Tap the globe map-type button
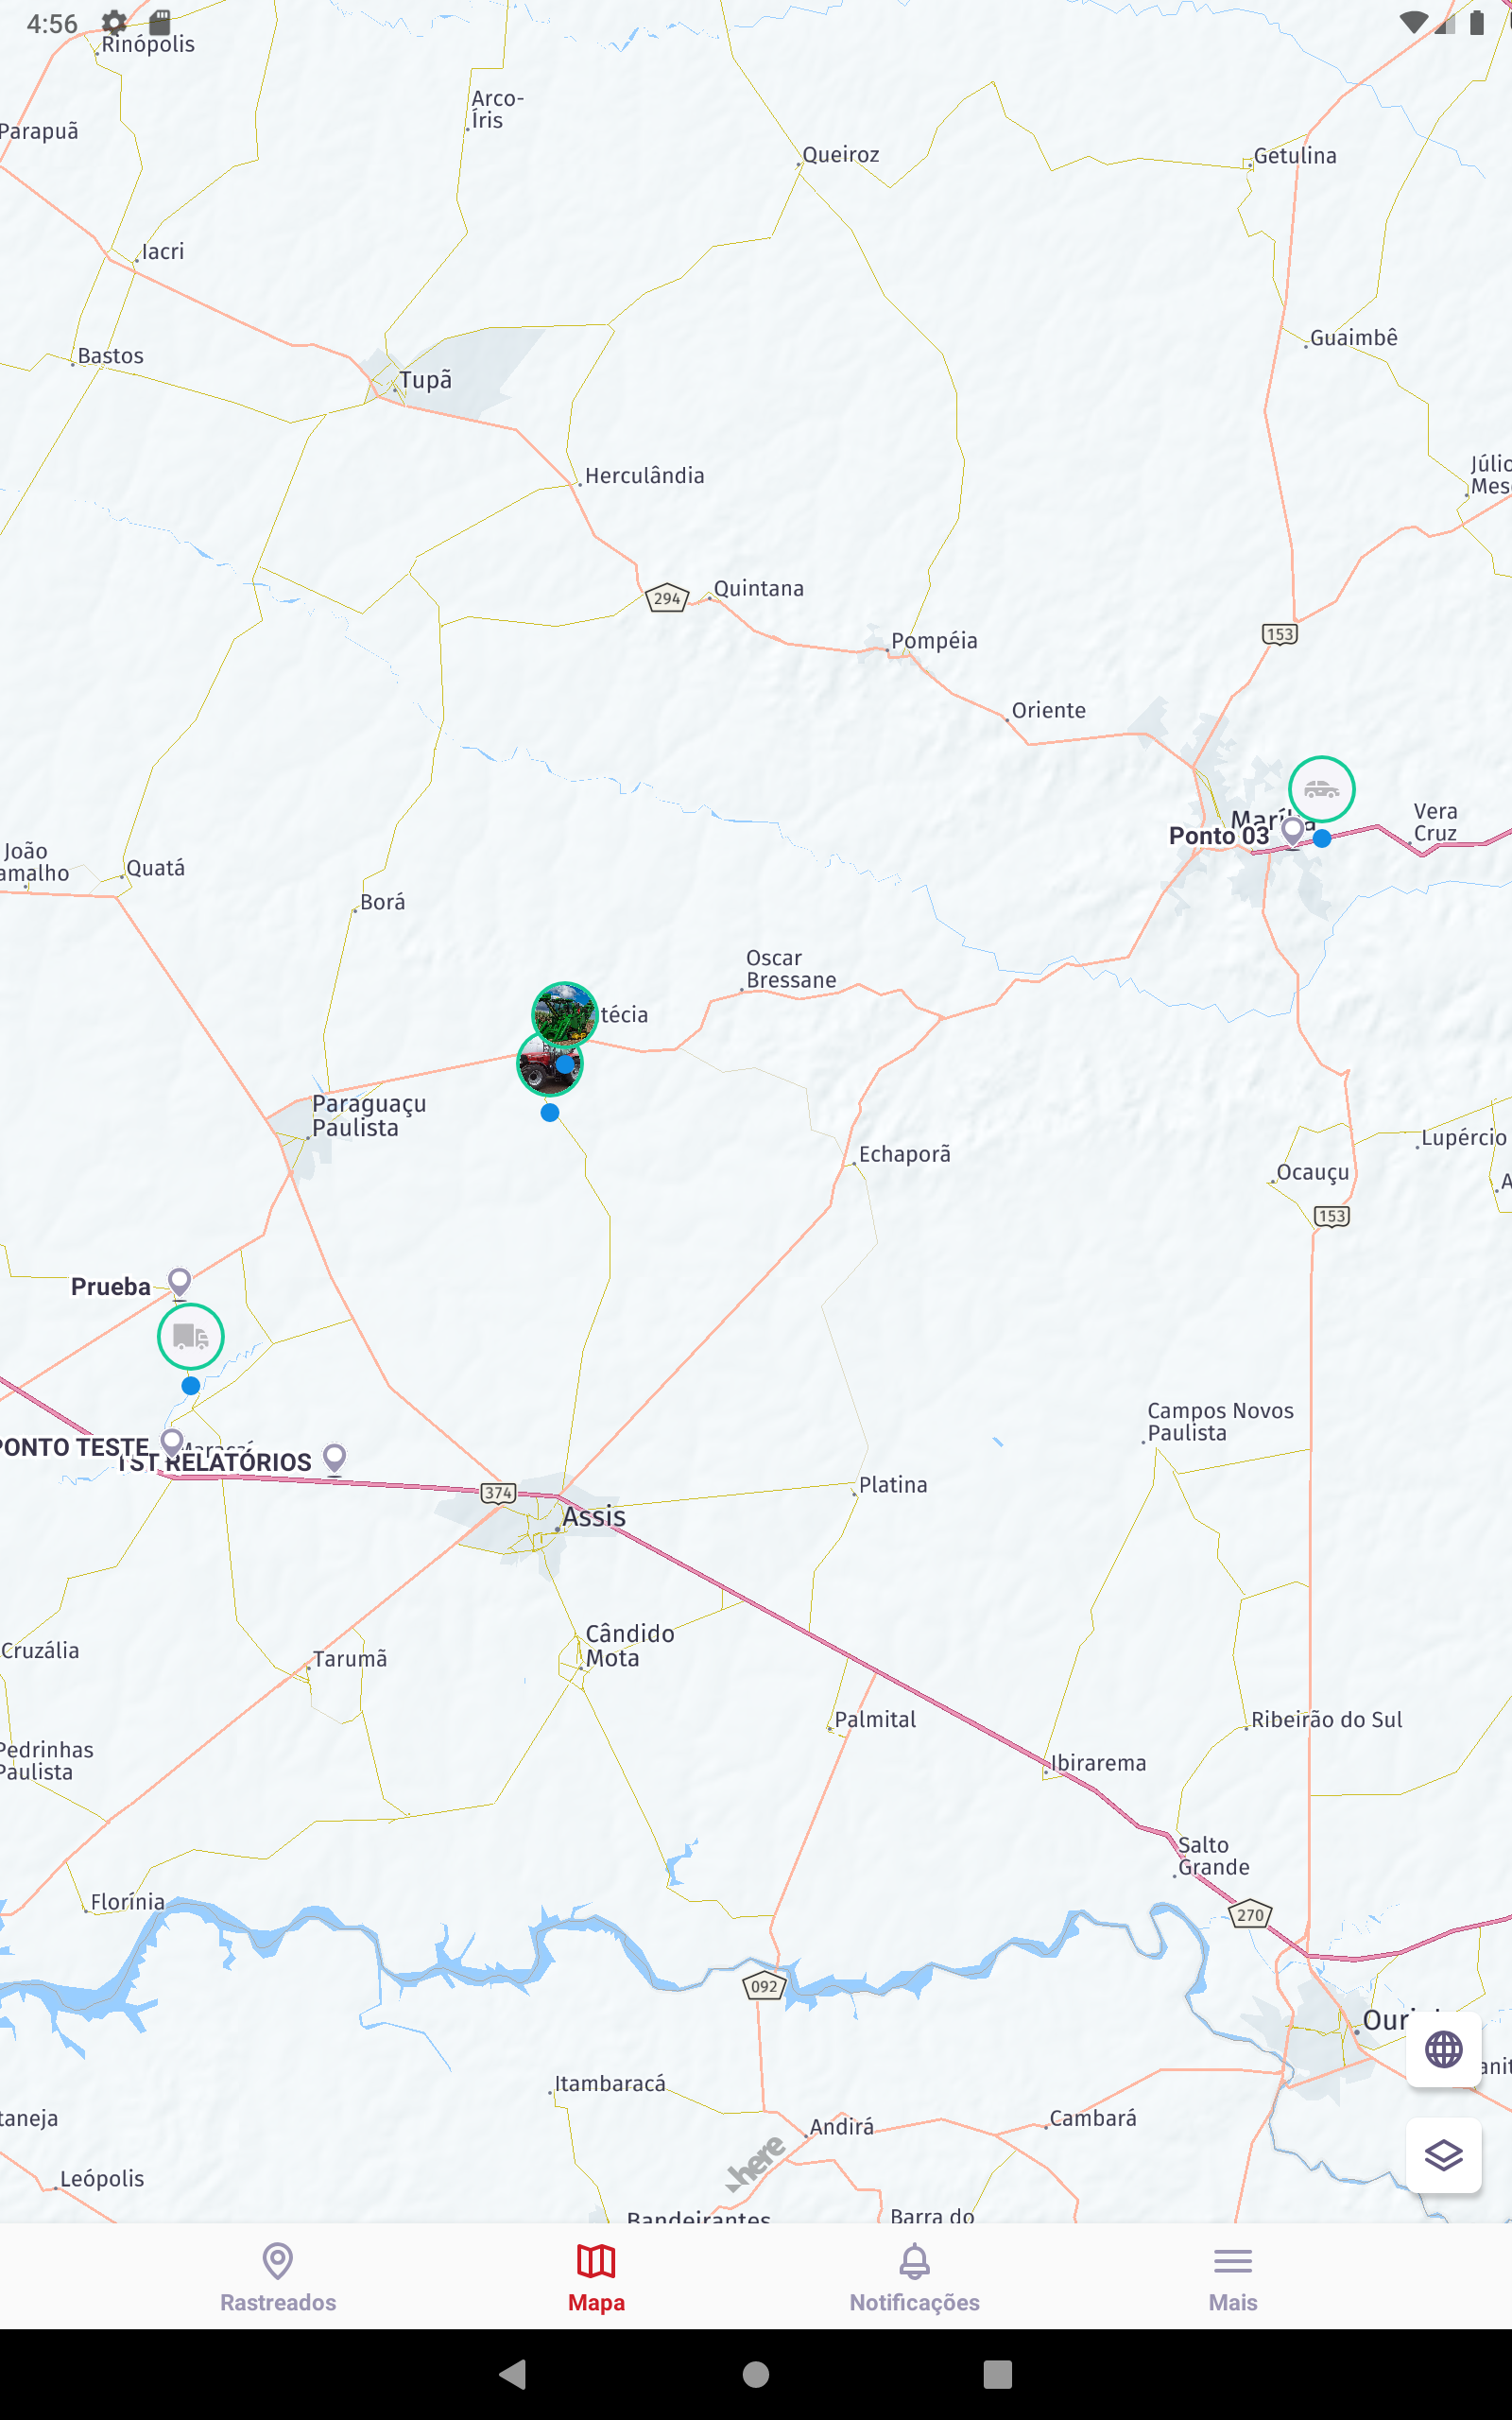This screenshot has height=2420, width=1512. [x=1443, y=2050]
